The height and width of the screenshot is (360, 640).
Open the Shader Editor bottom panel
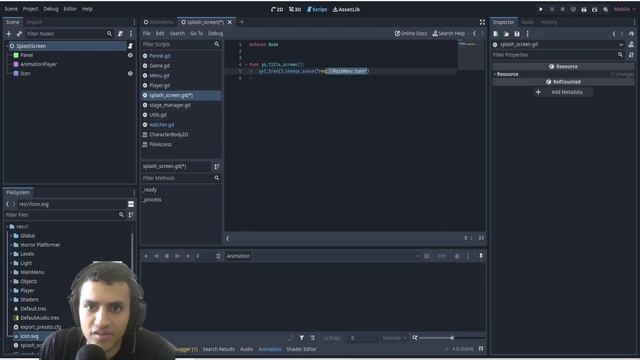click(301, 349)
